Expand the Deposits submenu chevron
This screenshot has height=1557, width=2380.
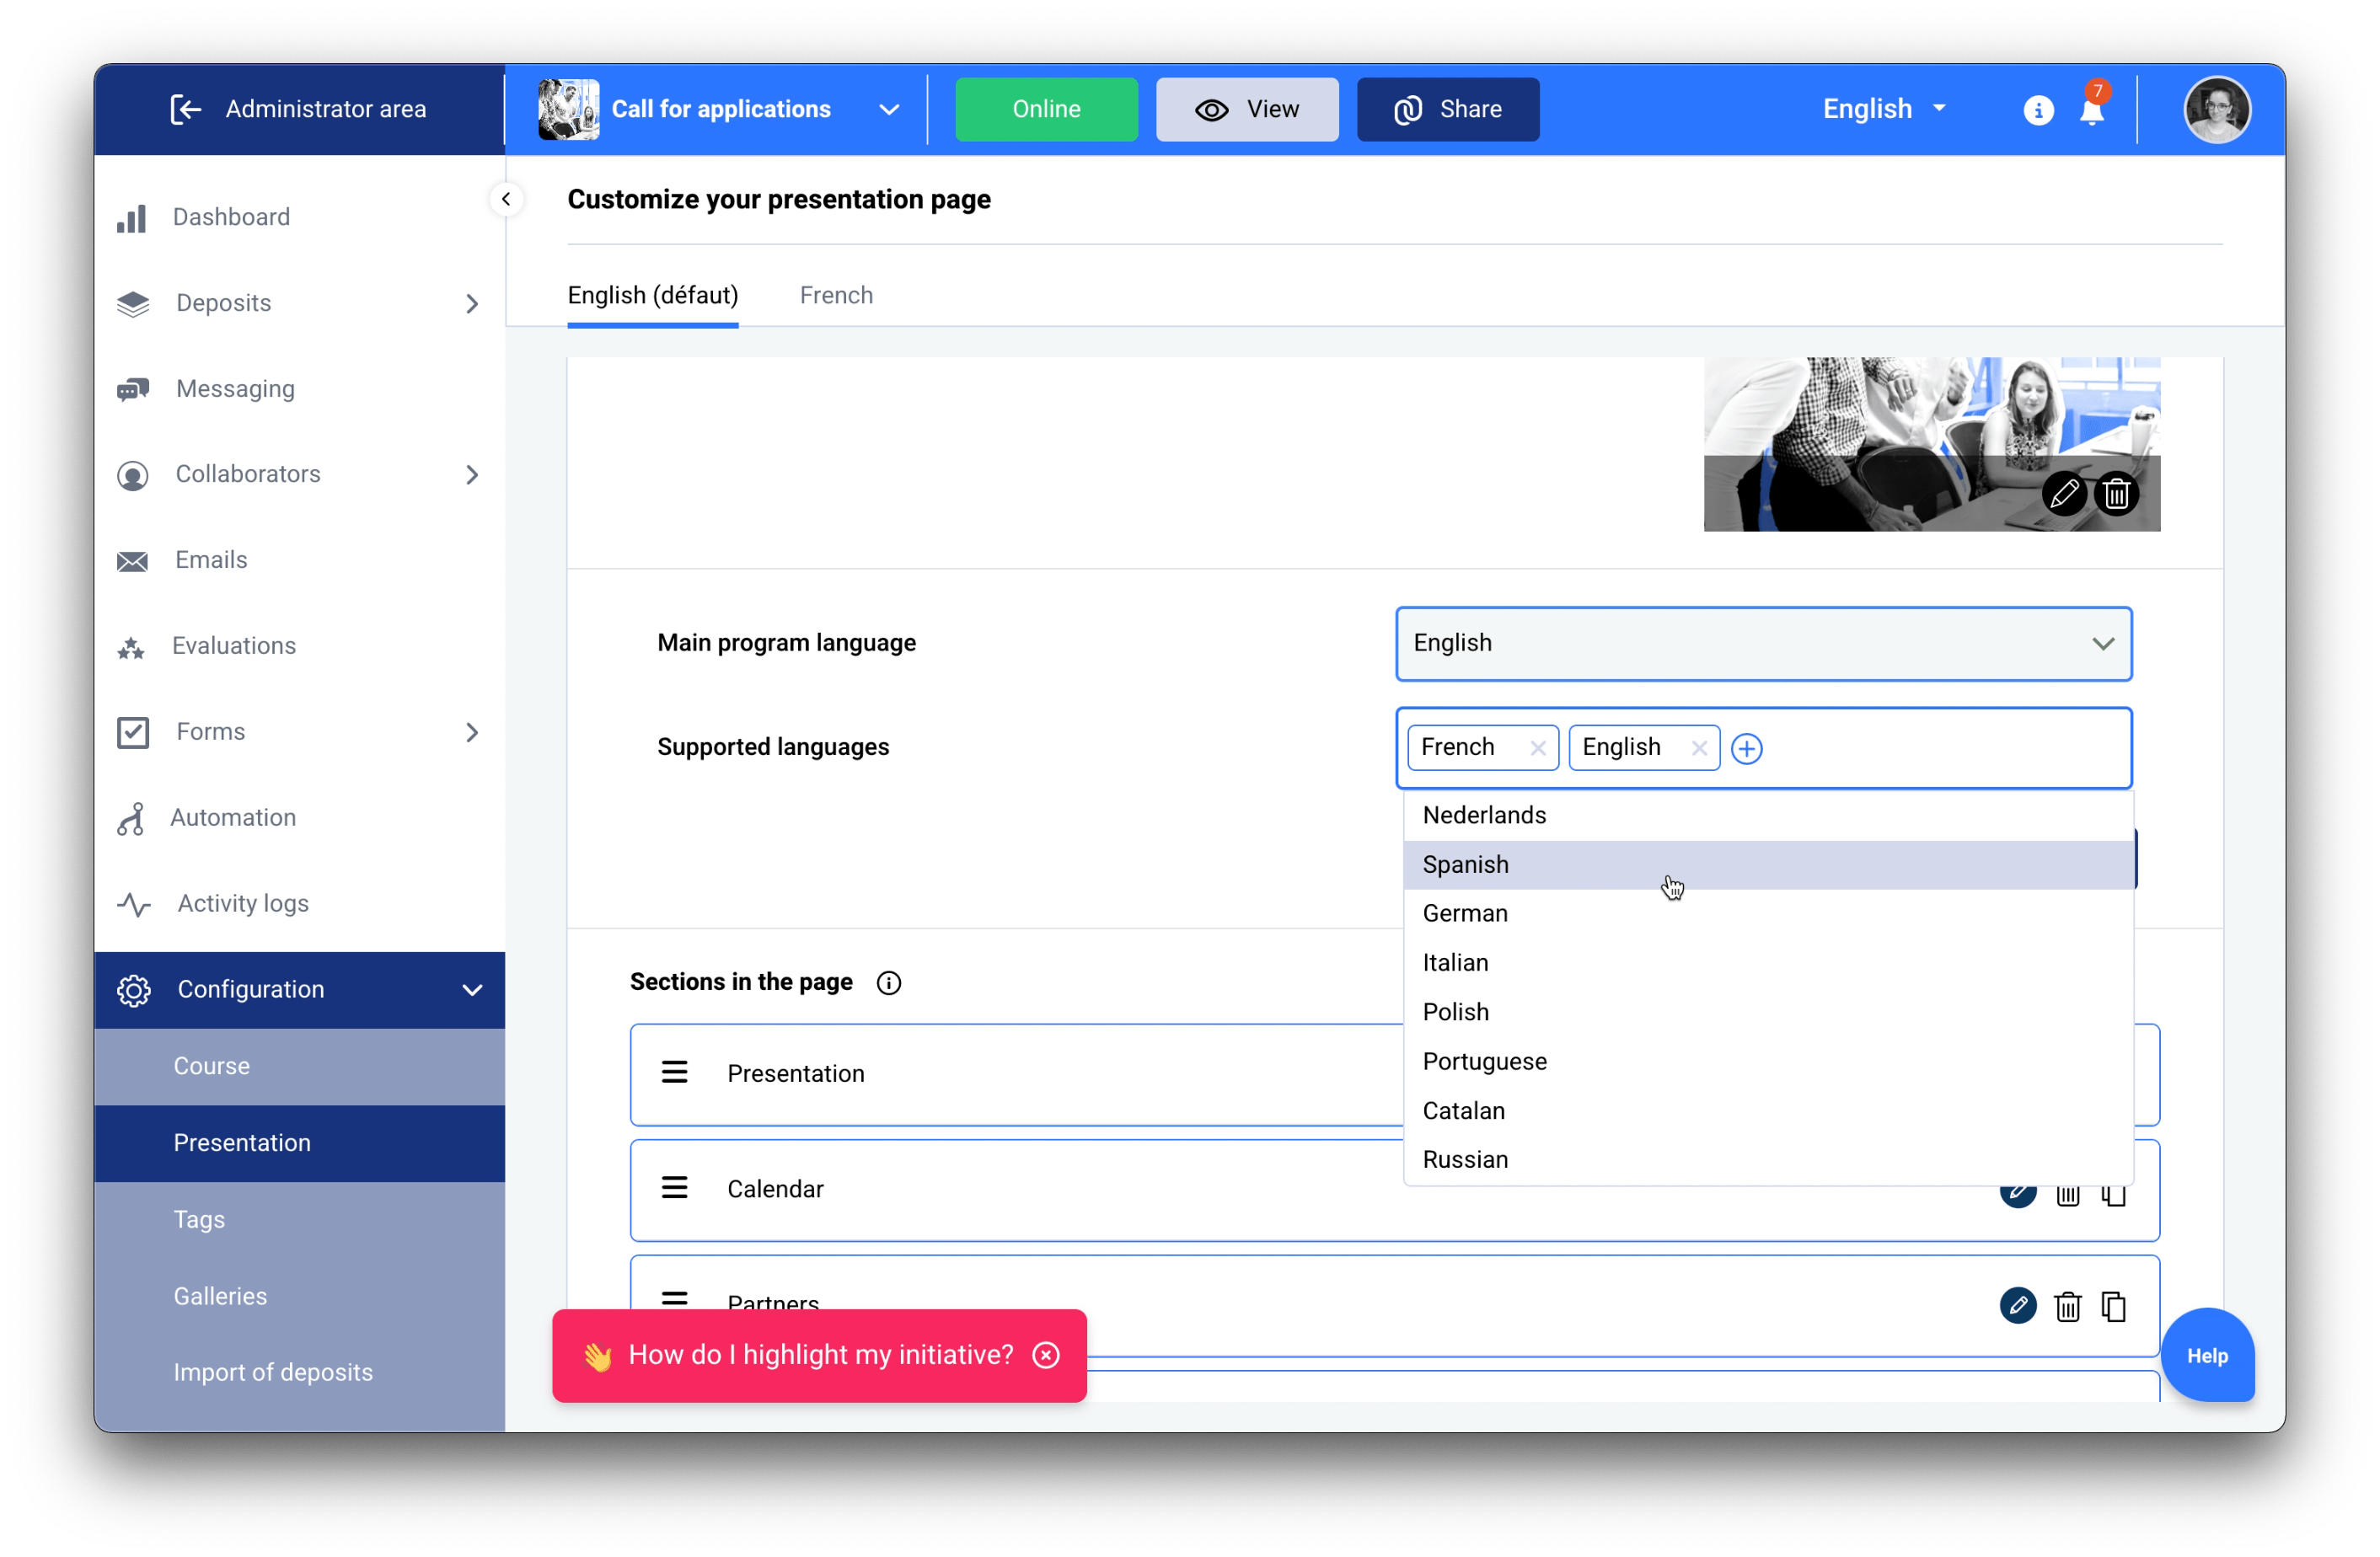[472, 304]
